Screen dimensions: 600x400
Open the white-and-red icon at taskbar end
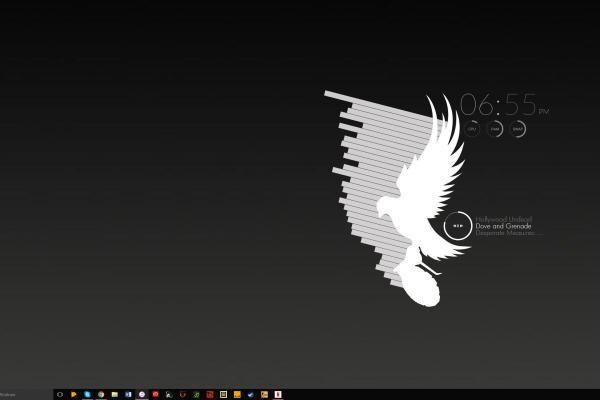click(278, 394)
